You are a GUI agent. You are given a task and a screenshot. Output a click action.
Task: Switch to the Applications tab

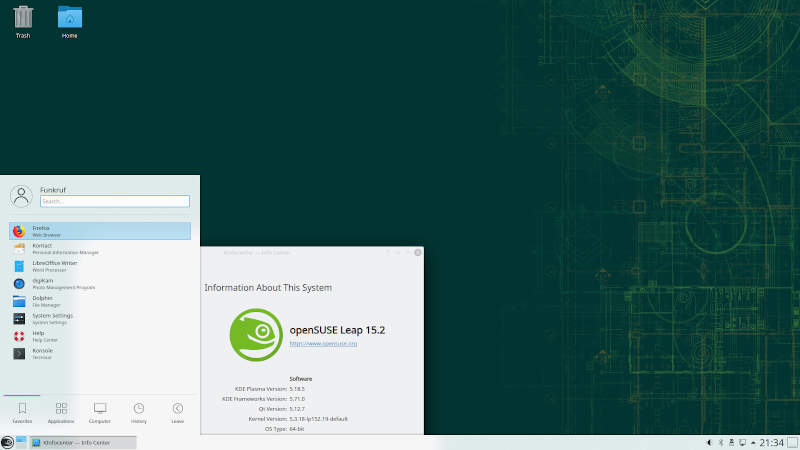pyautogui.click(x=61, y=412)
